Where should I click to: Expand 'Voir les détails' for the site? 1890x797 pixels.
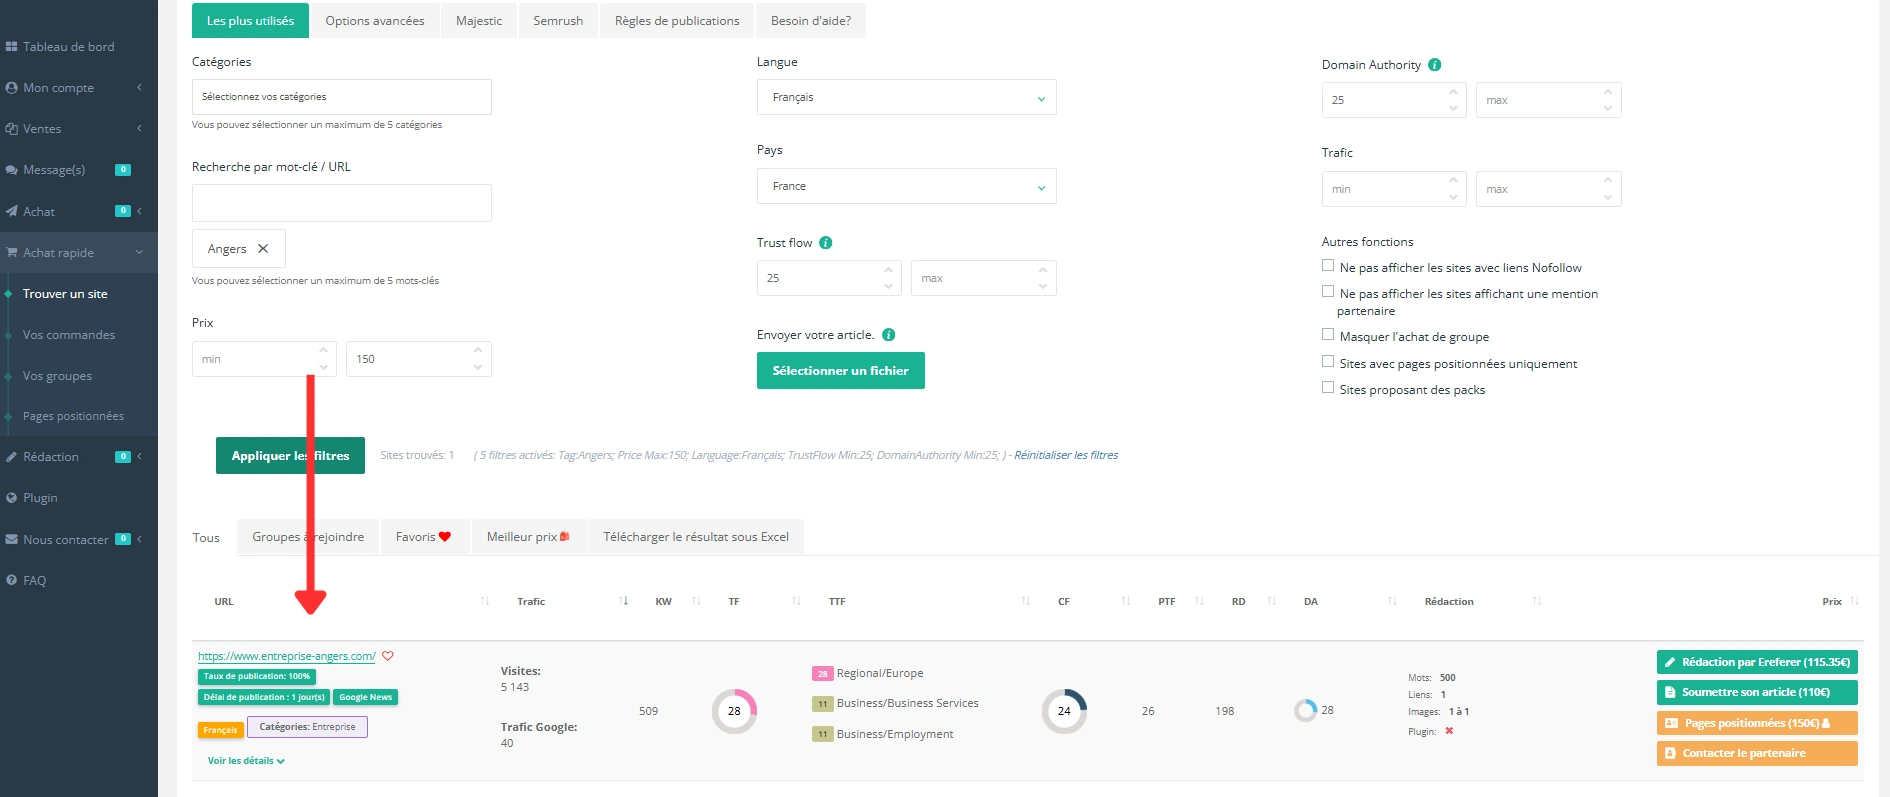pos(246,761)
